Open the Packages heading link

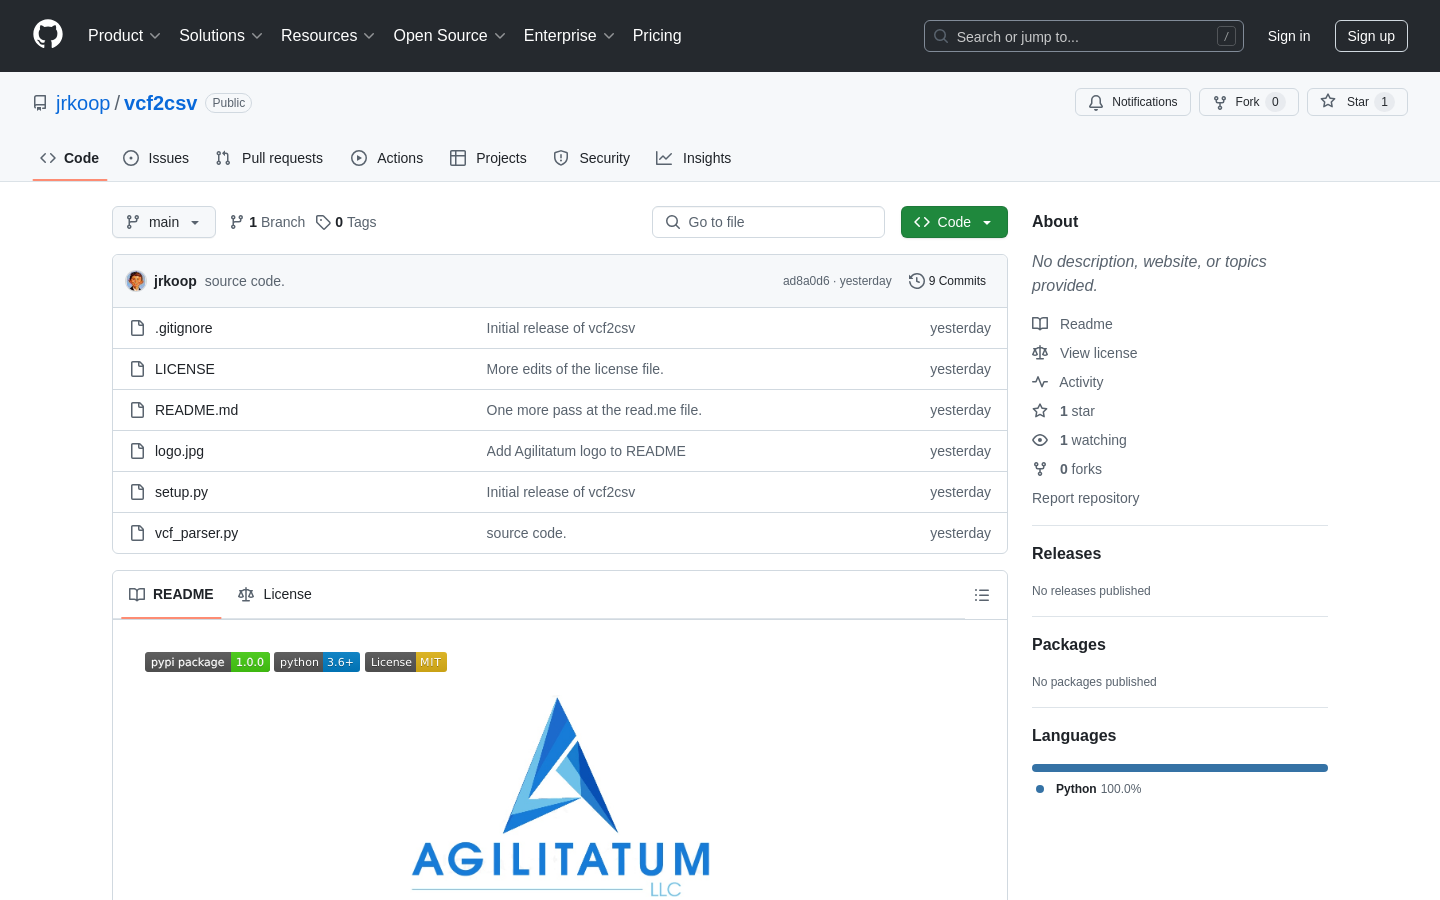[x=1068, y=644]
